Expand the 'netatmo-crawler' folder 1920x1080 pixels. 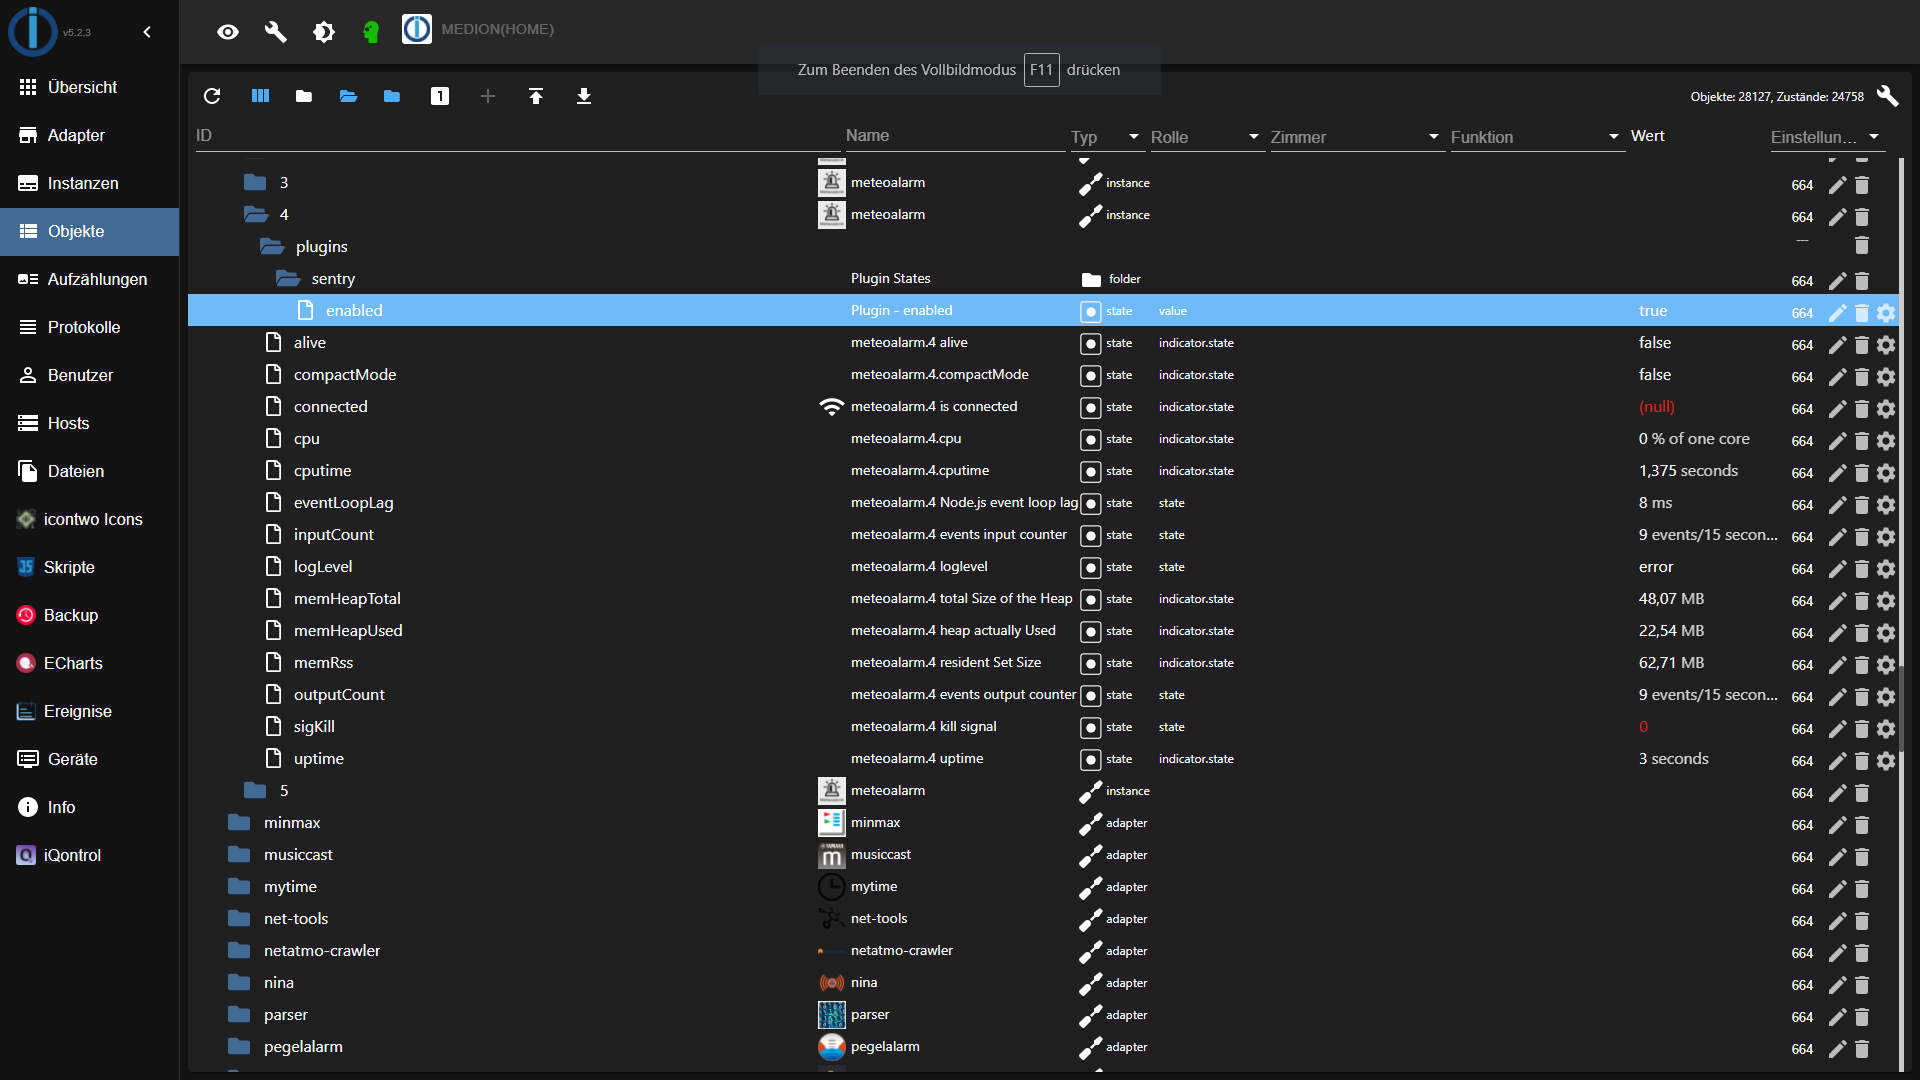point(239,950)
